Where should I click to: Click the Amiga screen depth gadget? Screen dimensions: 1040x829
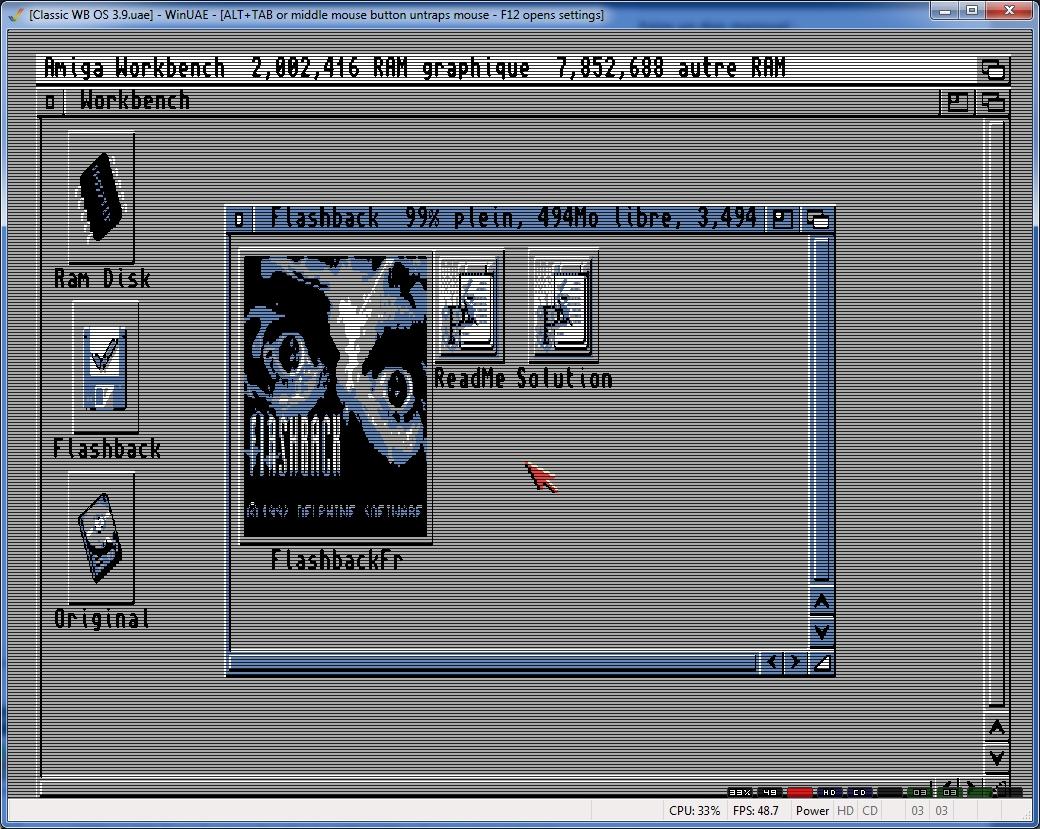click(x=994, y=69)
